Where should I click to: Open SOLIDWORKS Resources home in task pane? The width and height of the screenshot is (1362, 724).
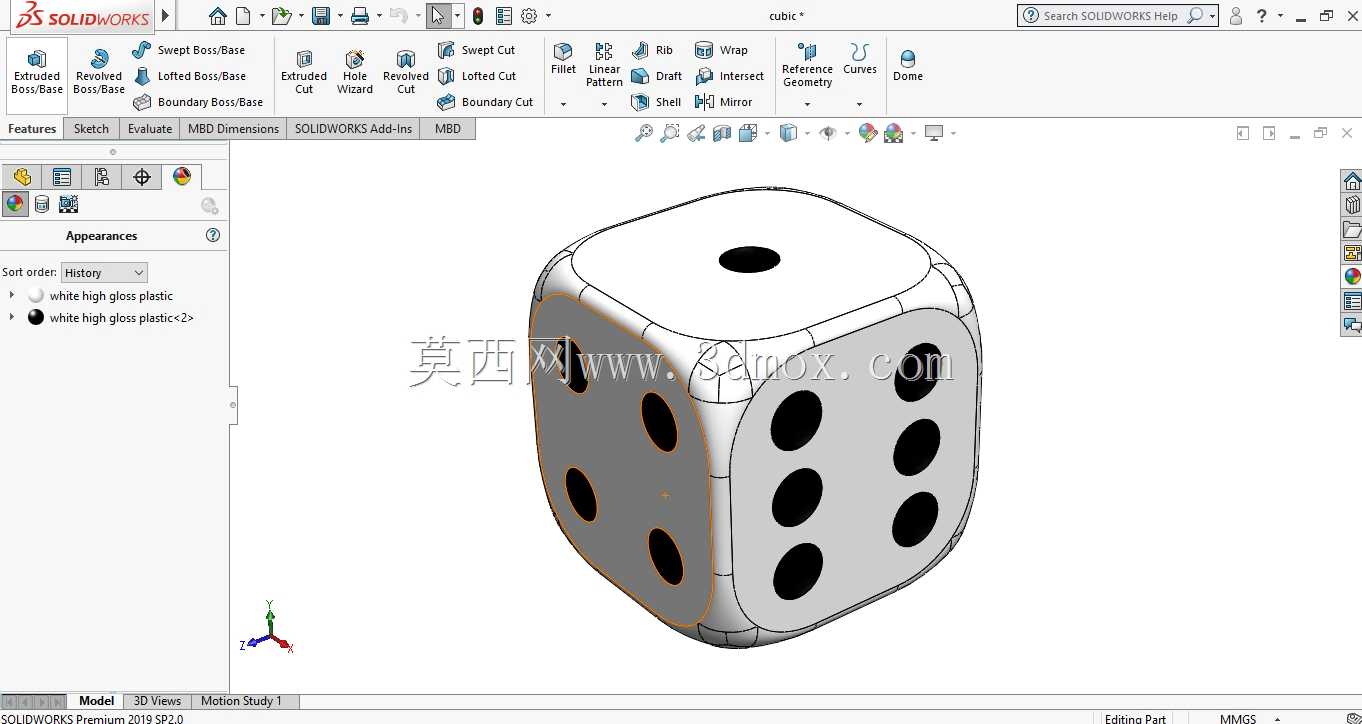[x=1352, y=181]
